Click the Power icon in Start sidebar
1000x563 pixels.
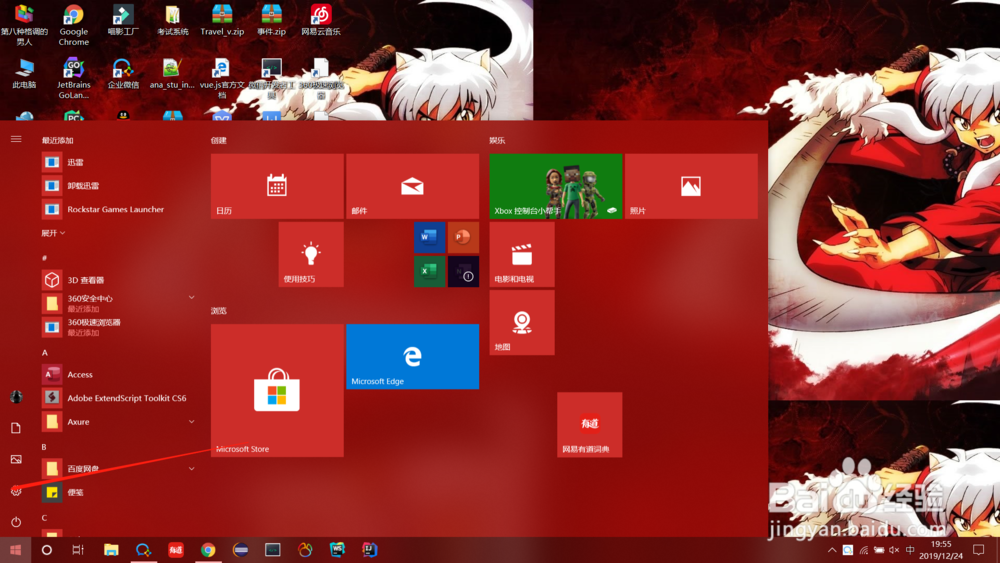pyautogui.click(x=16, y=522)
